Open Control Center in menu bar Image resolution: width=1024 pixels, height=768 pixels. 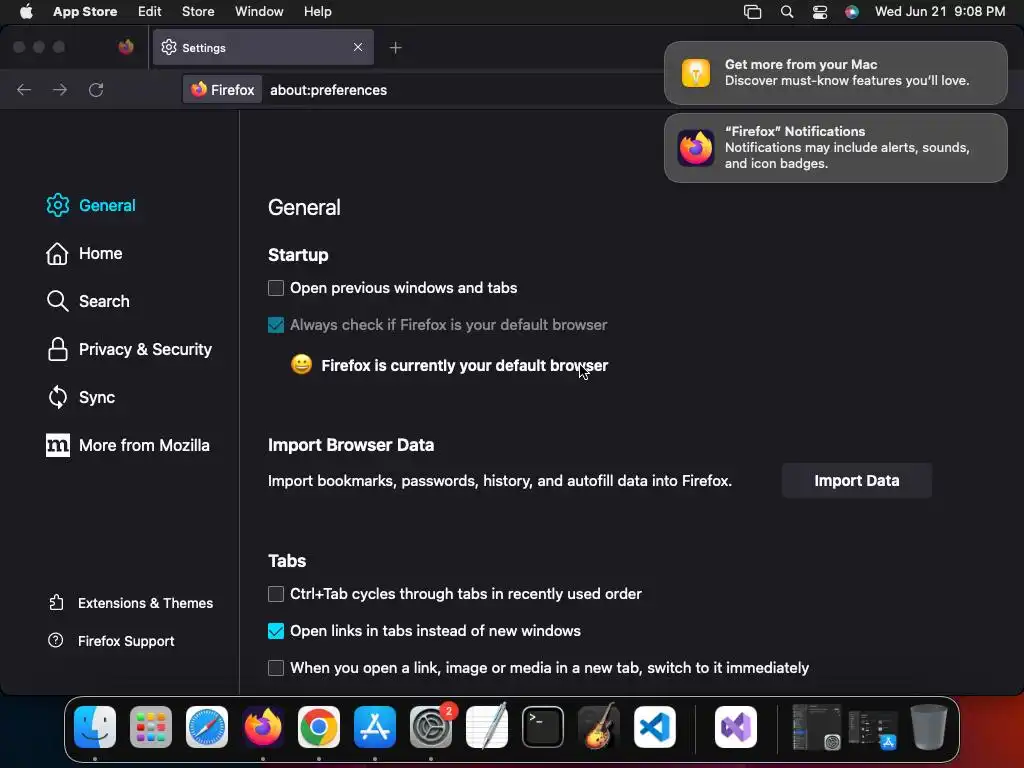(820, 12)
